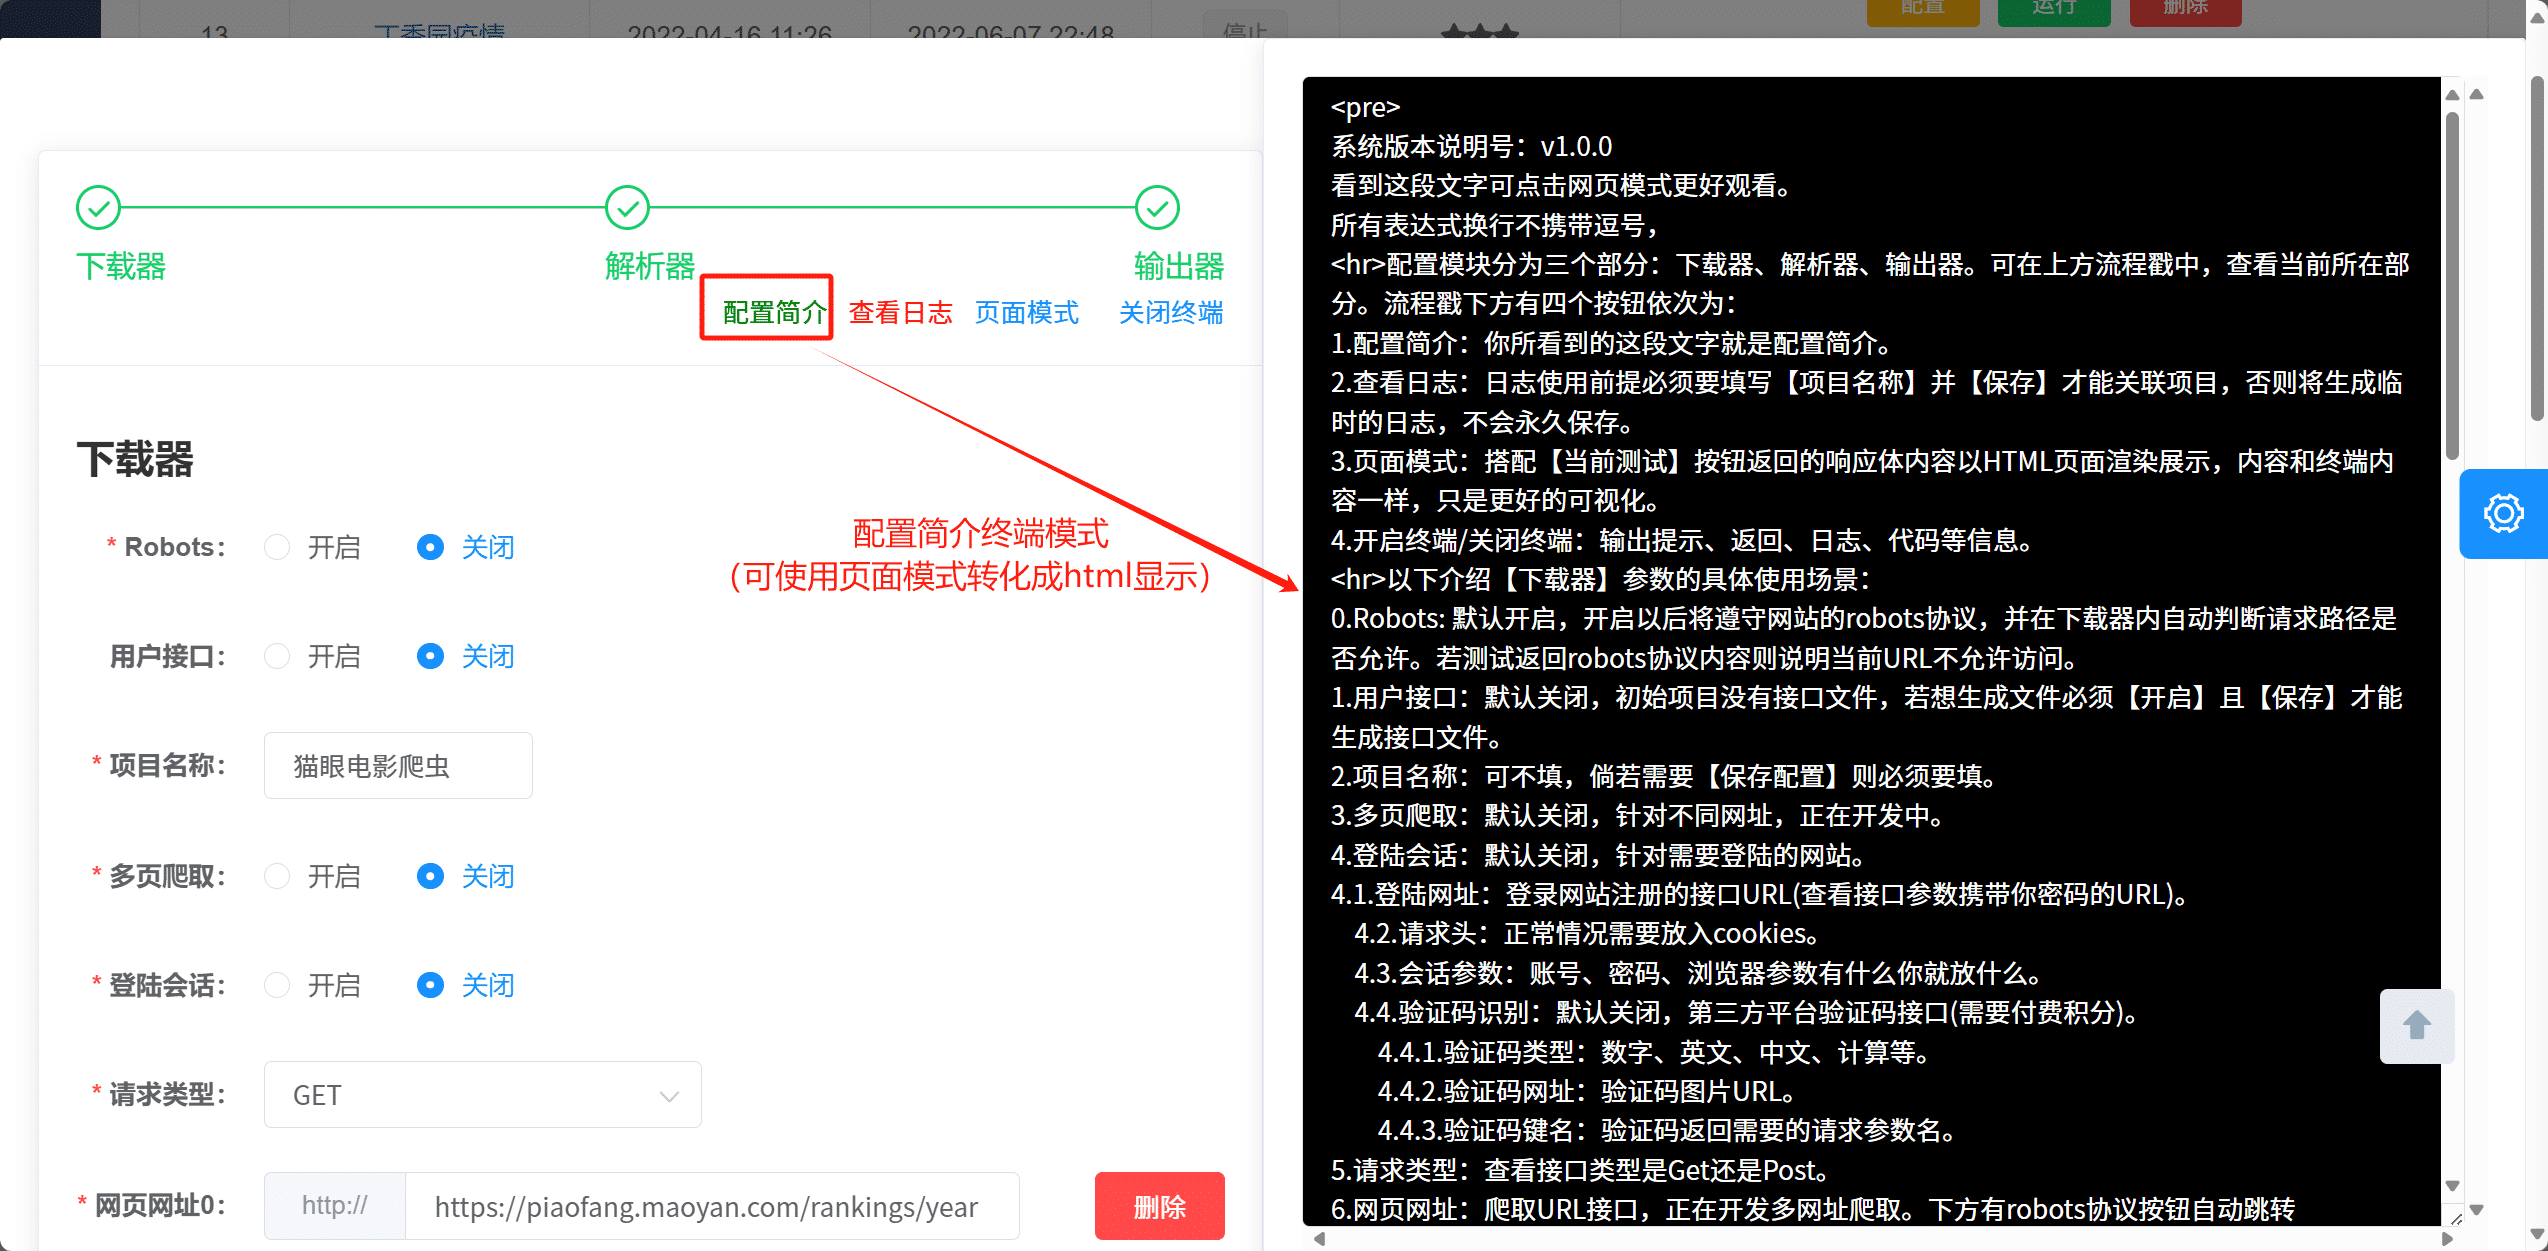2548x1251 pixels.
Task: Open the 请求类型 GET dropdown
Action: click(482, 1095)
